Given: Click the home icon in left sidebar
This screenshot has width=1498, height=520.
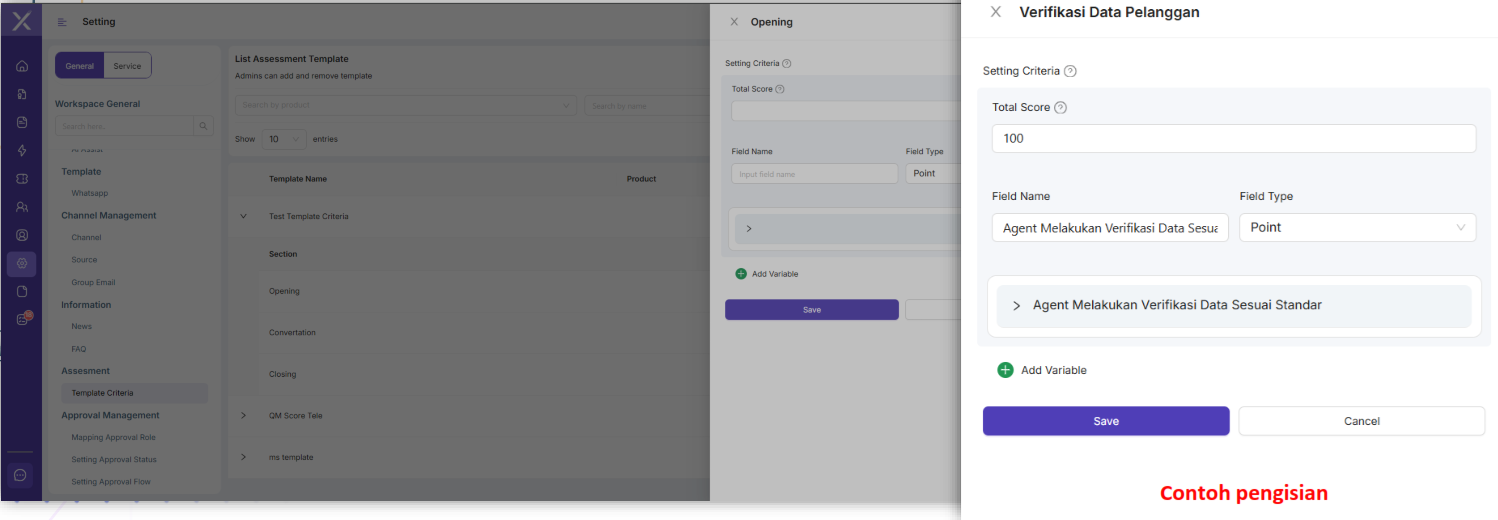Looking at the screenshot, I should pyautogui.click(x=22, y=66).
